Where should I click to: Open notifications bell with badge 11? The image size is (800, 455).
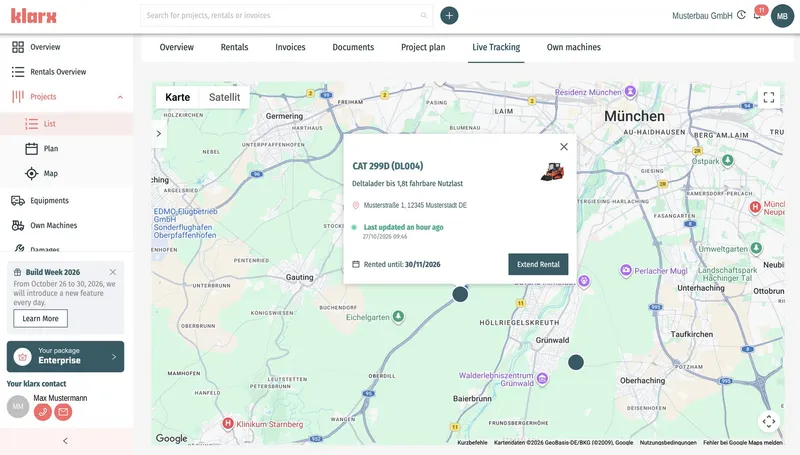point(758,15)
